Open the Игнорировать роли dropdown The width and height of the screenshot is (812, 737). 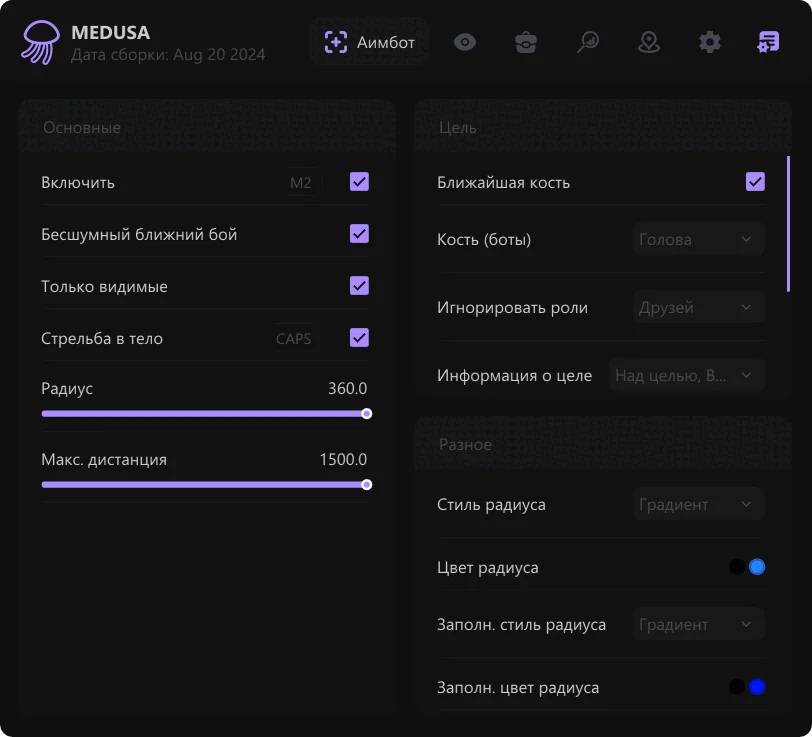pos(698,307)
